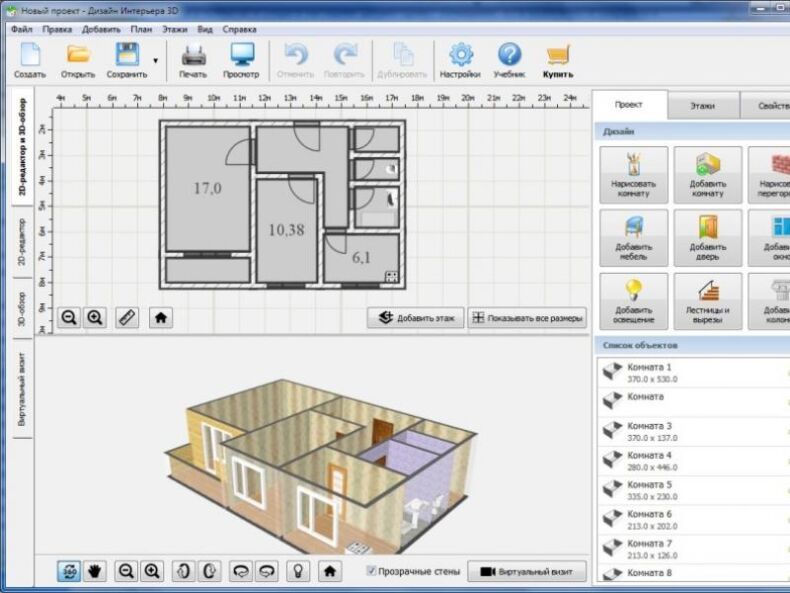The height and width of the screenshot is (593, 790).
Task: Toggle the 360 rotate mode button
Action: pos(70,571)
